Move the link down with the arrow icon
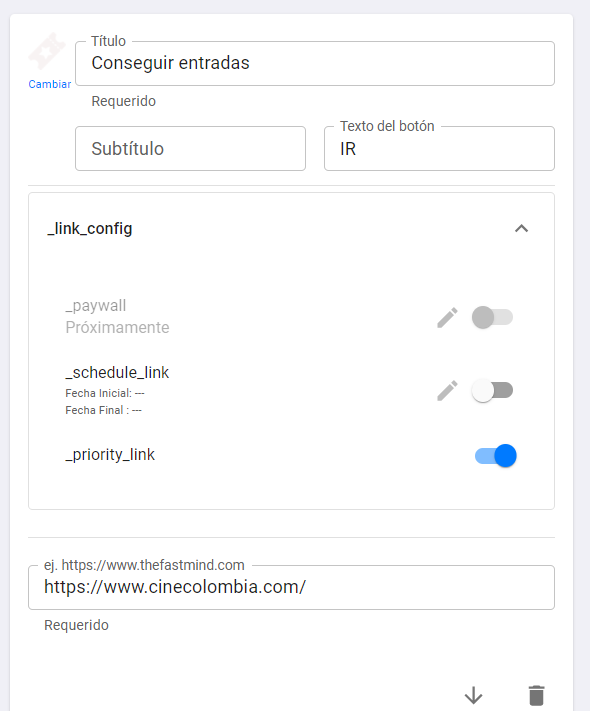The height and width of the screenshot is (711, 590). (473, 695)
